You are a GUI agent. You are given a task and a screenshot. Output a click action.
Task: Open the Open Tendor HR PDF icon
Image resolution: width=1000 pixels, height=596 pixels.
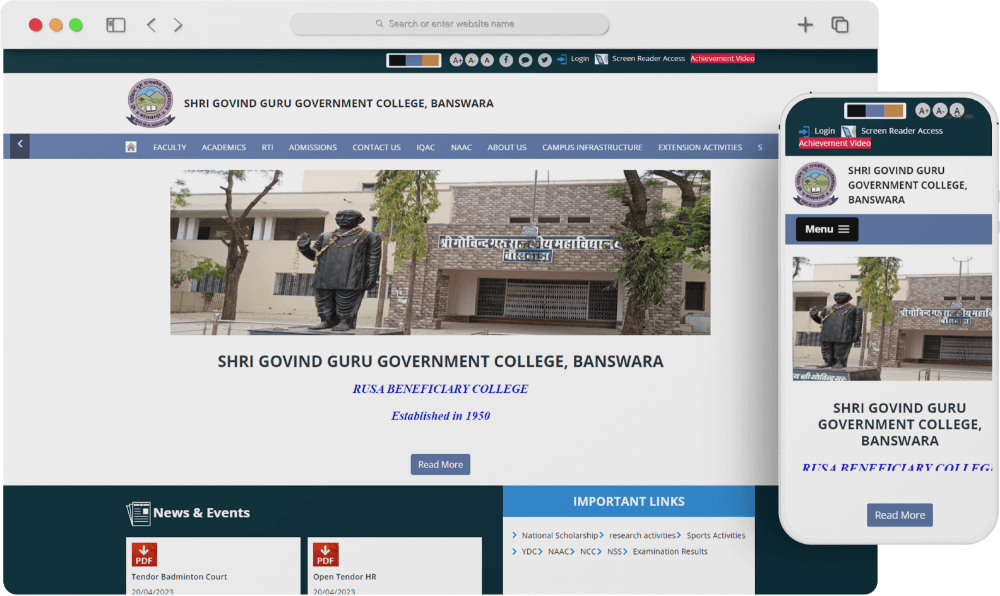(325, 555)
